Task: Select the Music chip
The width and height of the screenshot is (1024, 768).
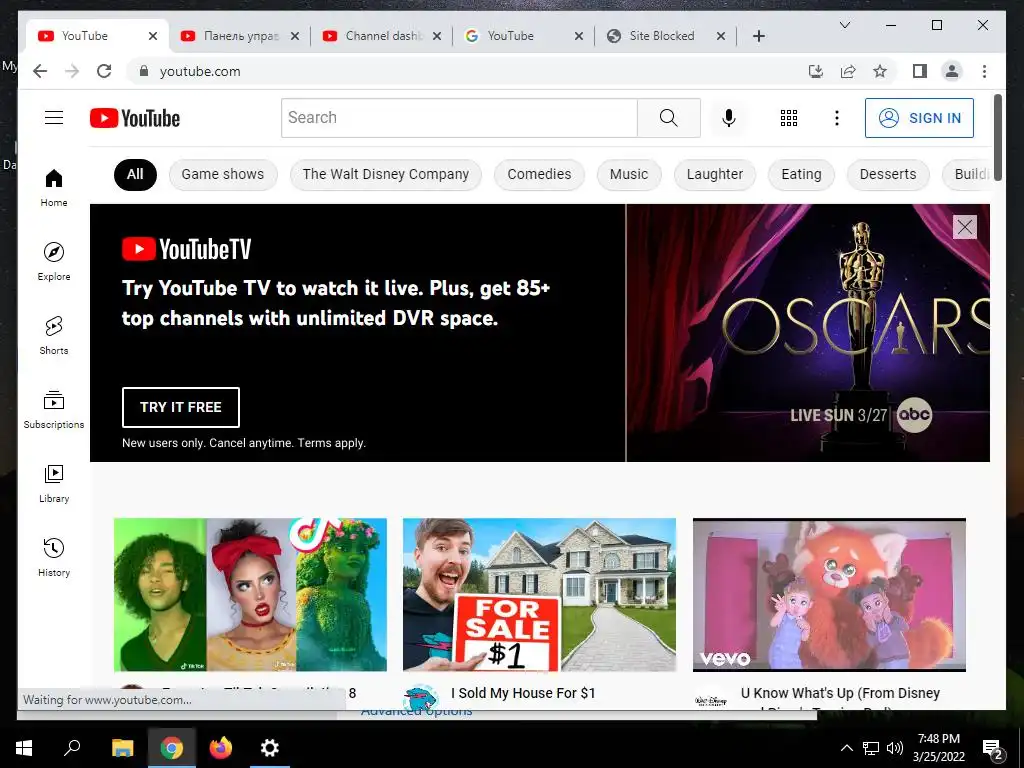Action: point(628,174)
